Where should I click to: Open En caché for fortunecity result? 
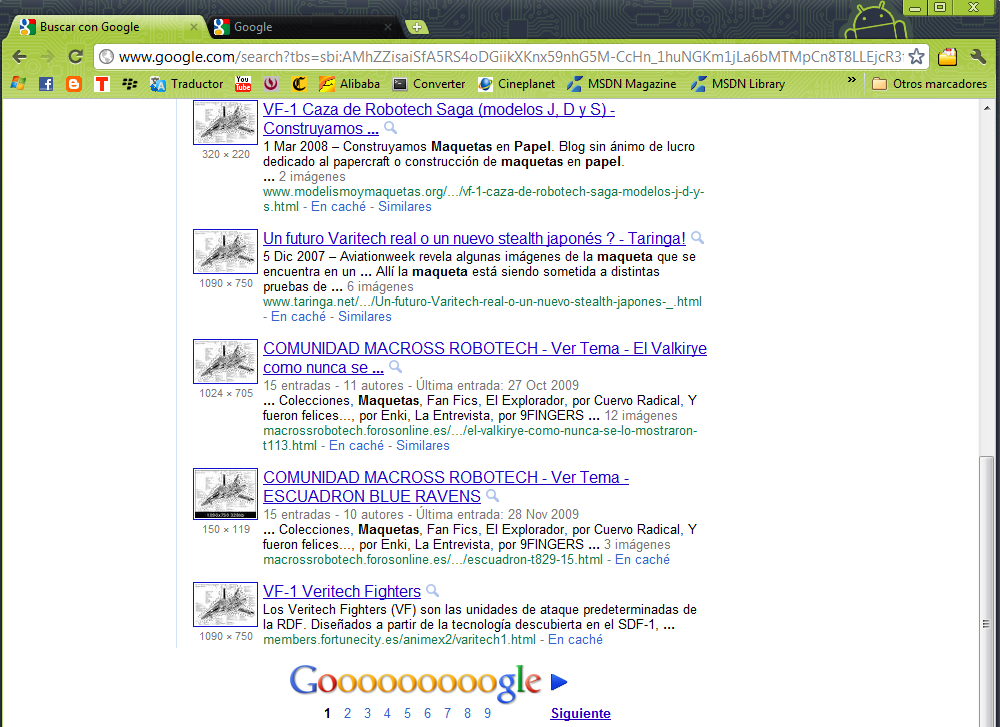point(575,640)
